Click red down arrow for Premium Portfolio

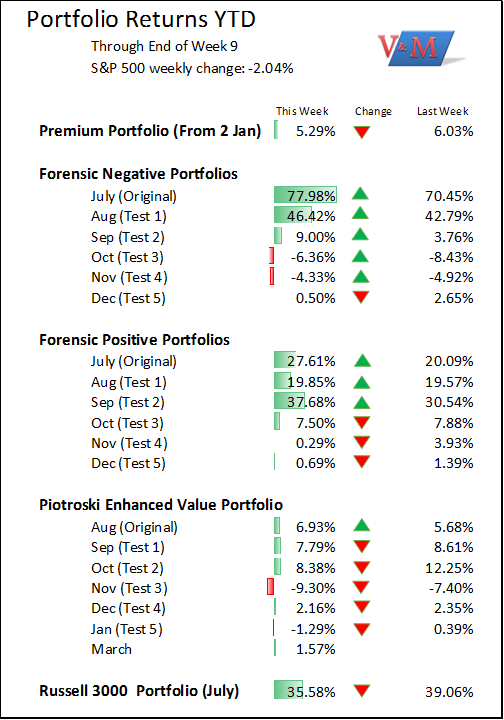pos(362,132)
